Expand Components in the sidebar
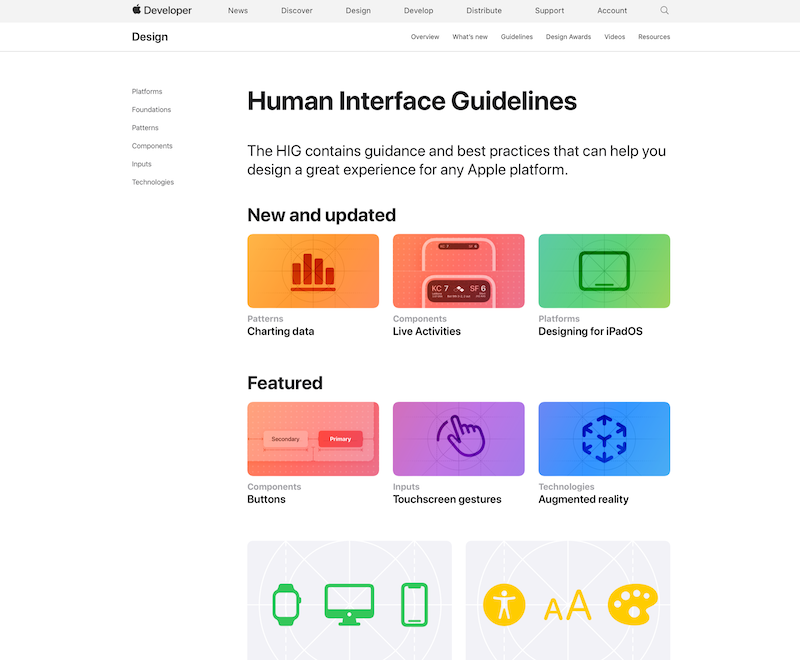This screenshot has height=660, width=800. point(152,146)
